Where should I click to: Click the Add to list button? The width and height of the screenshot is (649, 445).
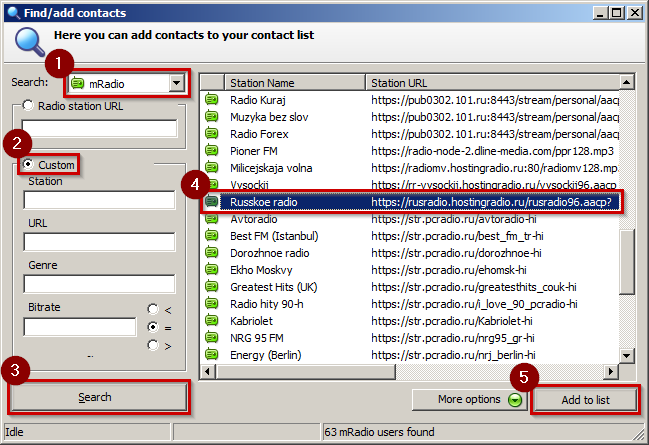(585, 400)
